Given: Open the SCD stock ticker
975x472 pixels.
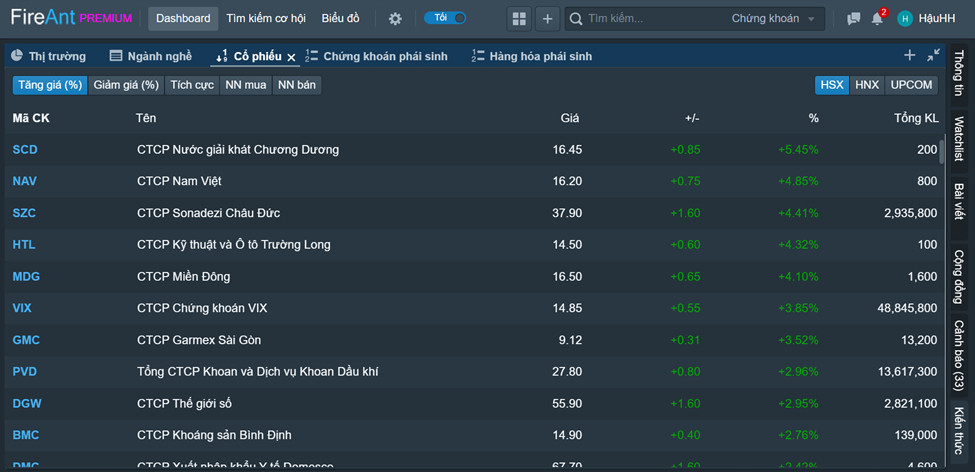Looking at the screenshot, I should click(x=25, y=150).
